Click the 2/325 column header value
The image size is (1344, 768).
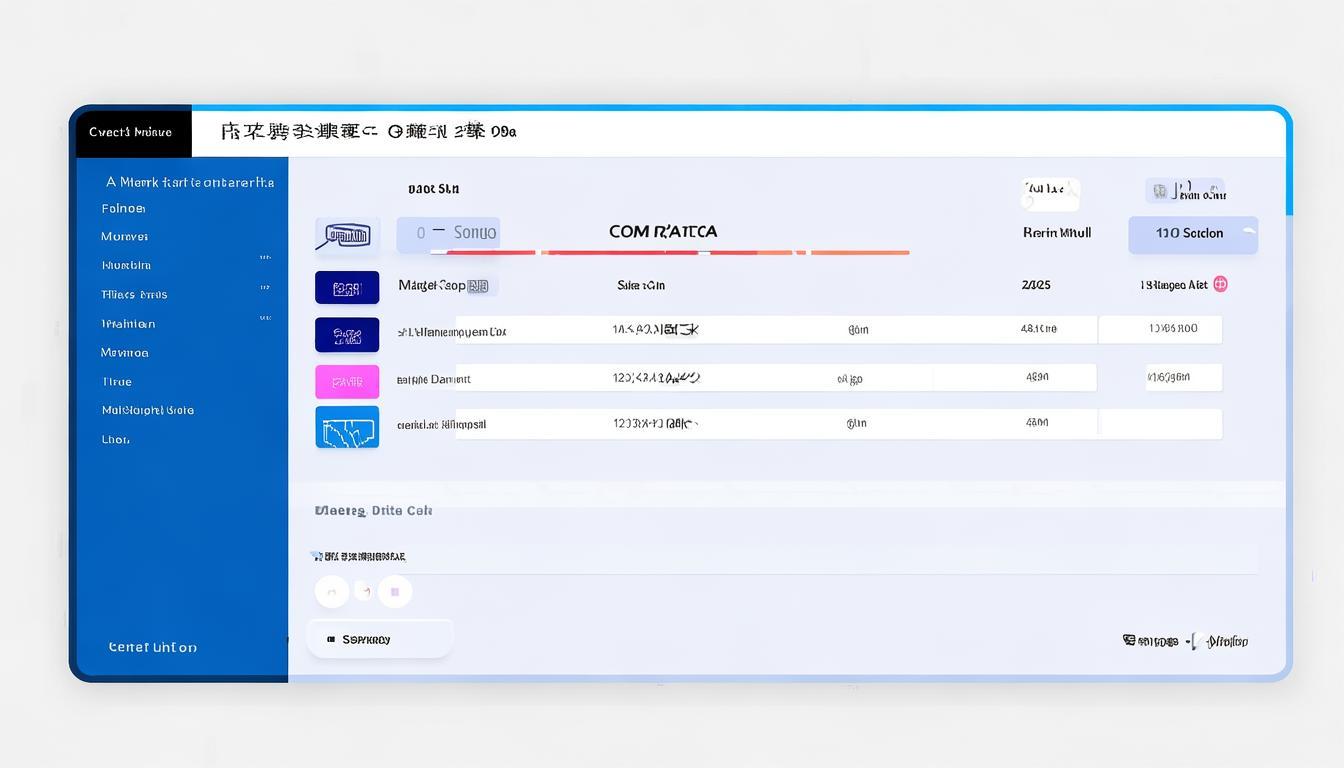coord(1036,285)
